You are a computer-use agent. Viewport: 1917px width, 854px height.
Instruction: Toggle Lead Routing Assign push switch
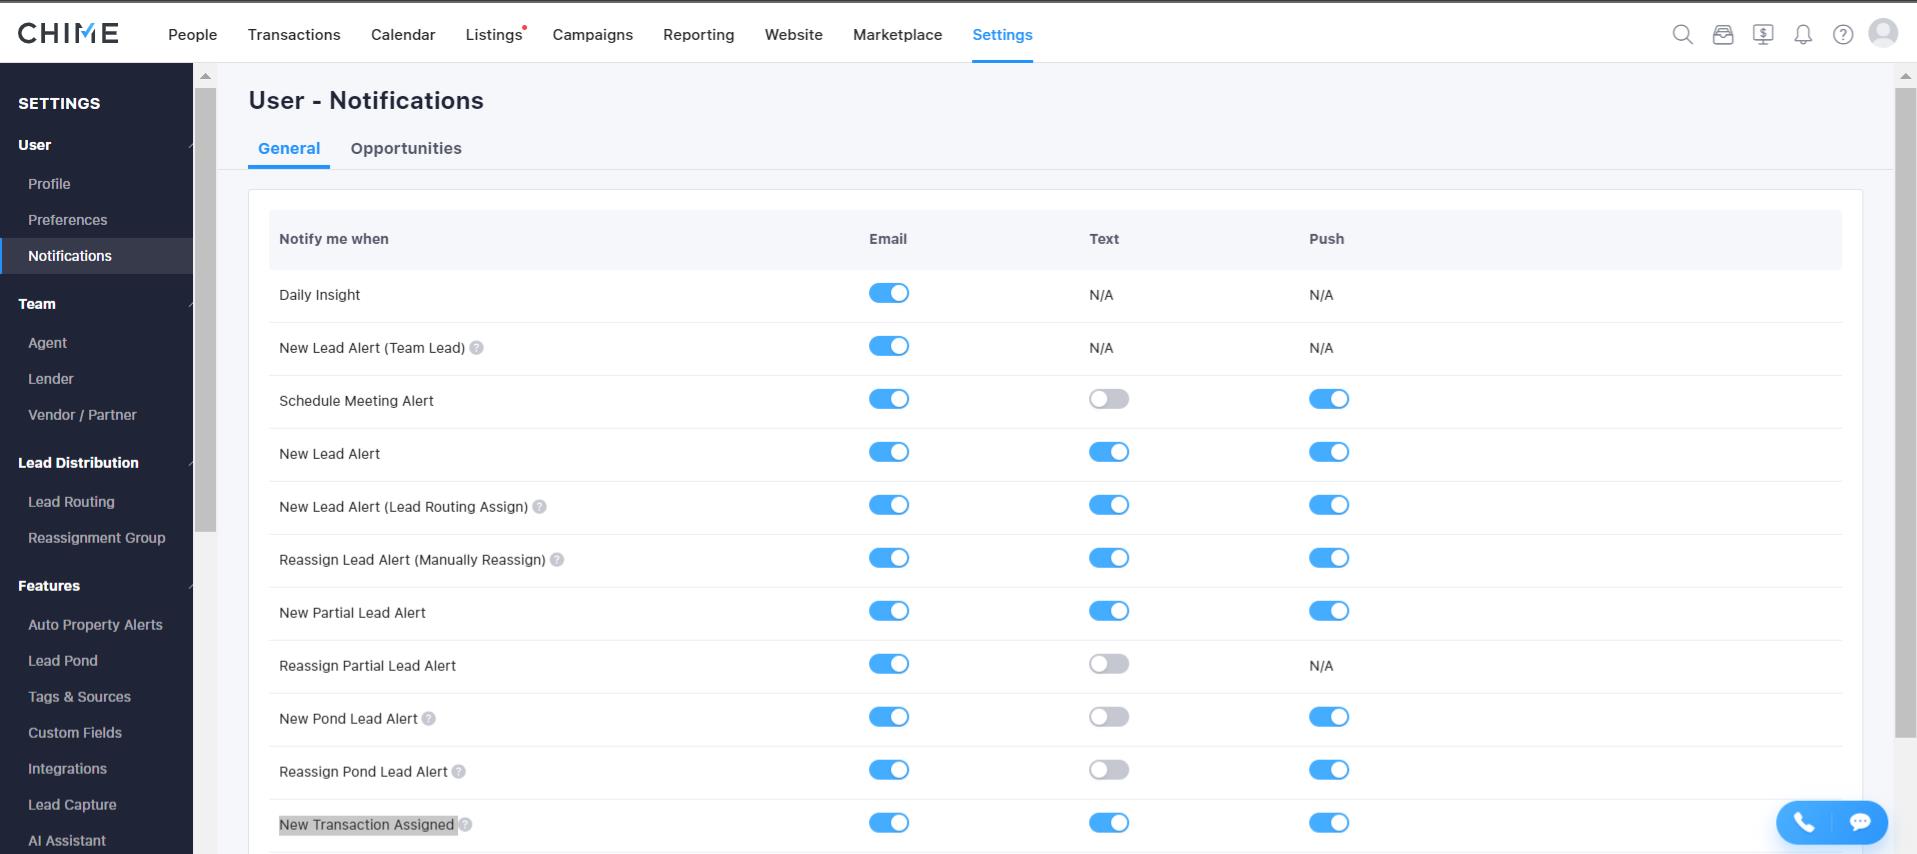(1328, 505)
